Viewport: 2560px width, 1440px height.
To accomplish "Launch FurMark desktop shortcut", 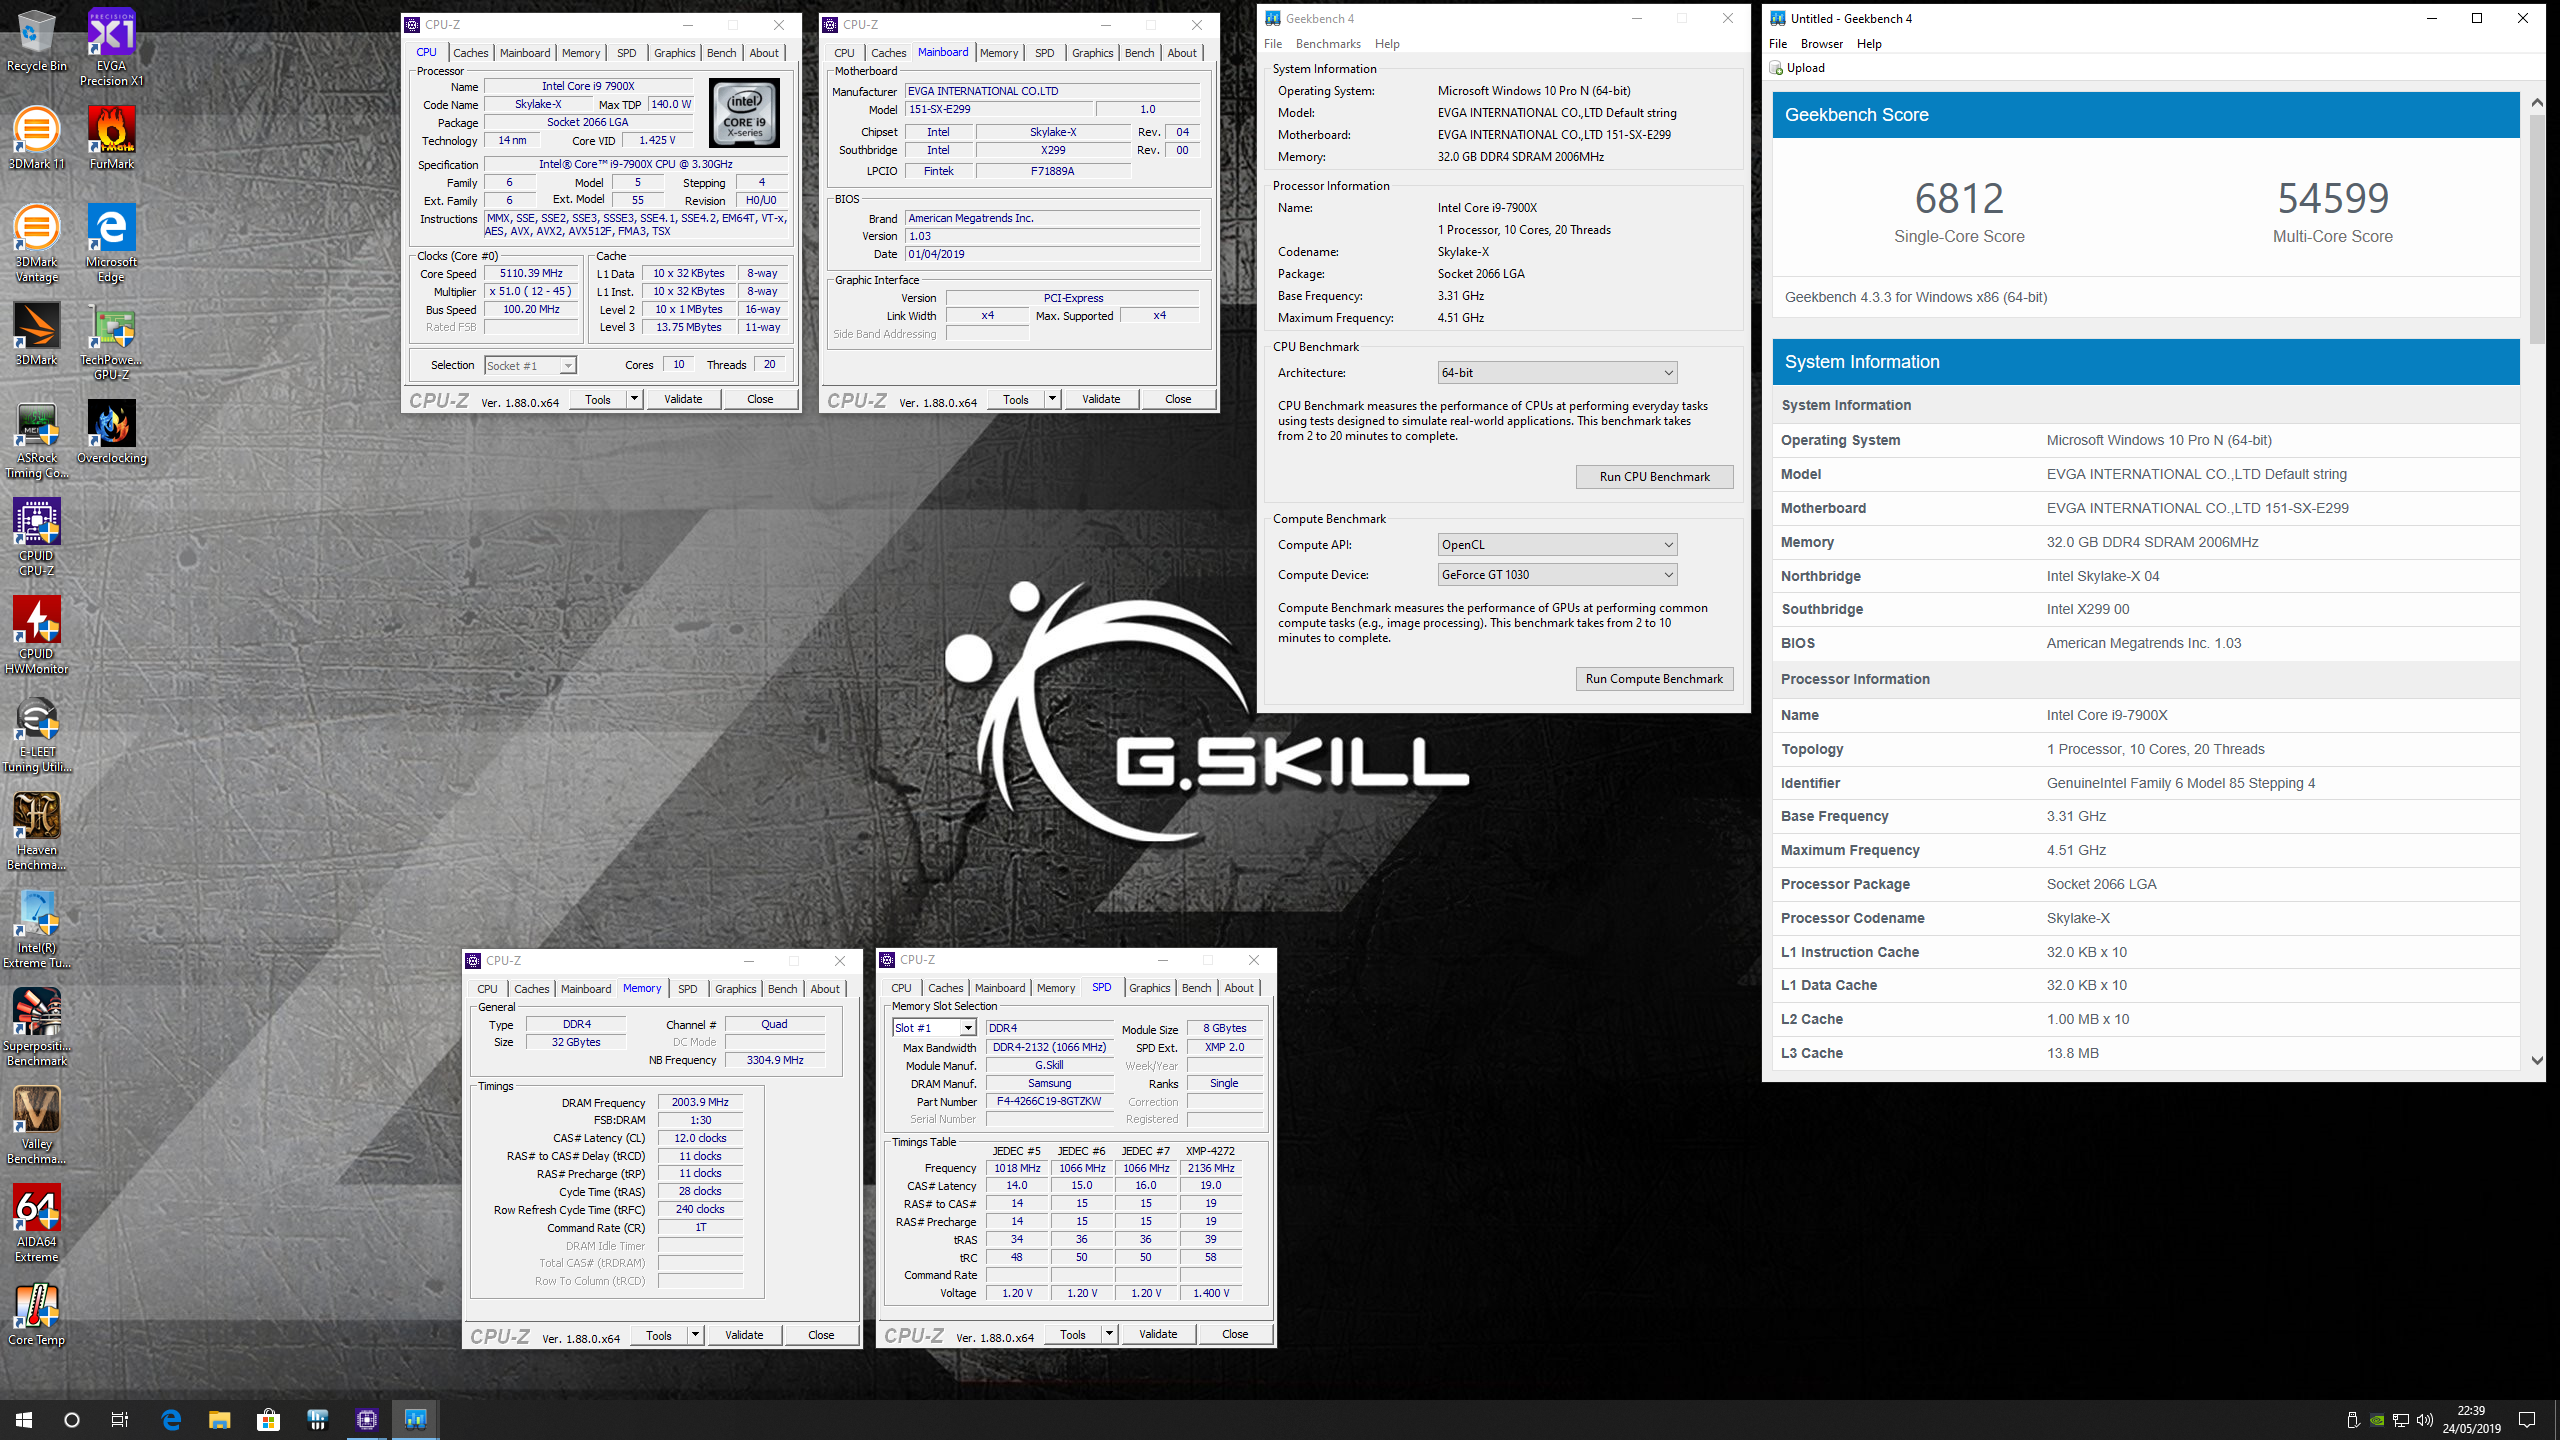I will point(111,139).
